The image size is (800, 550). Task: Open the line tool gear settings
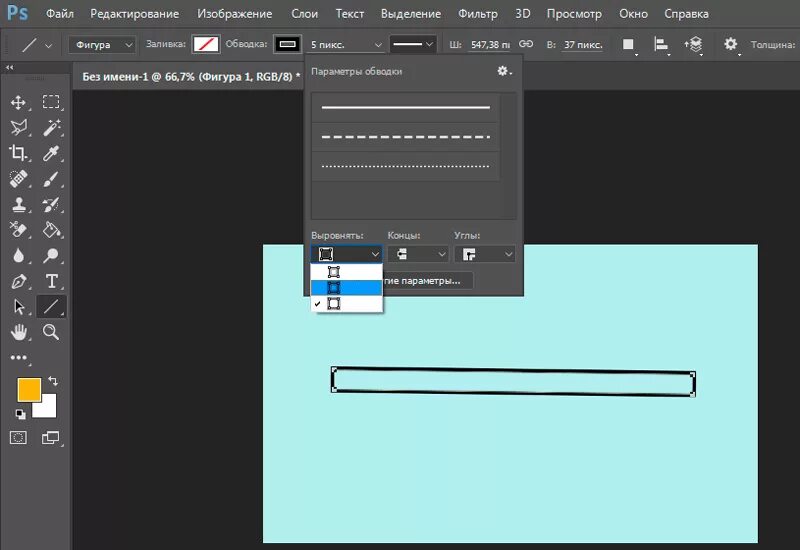tap(731, 44)
